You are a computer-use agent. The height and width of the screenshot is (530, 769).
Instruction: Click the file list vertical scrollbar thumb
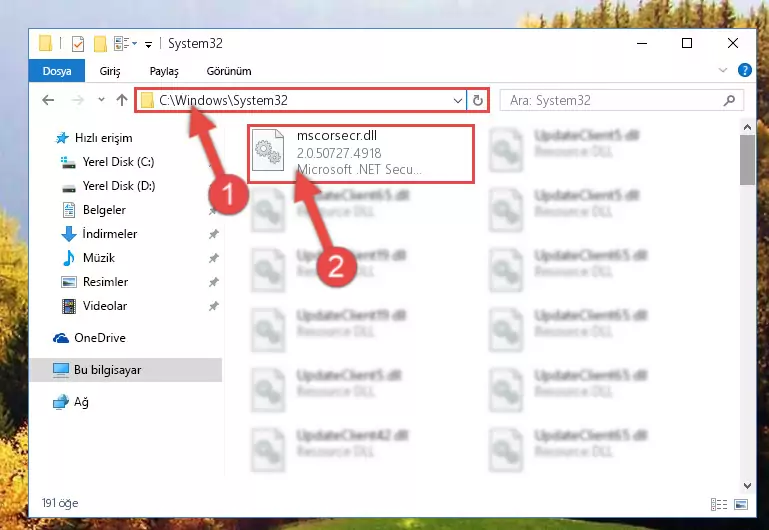747,160
